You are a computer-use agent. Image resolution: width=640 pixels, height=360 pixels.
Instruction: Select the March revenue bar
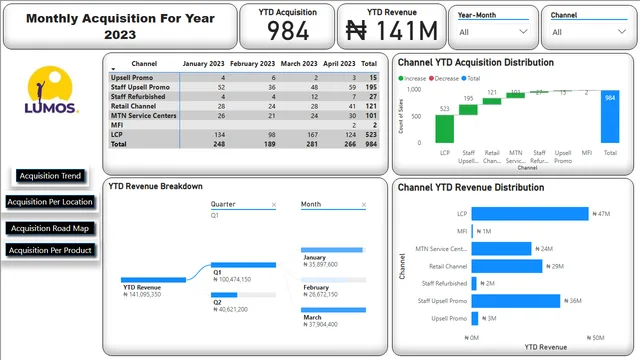tap(333, 310)
